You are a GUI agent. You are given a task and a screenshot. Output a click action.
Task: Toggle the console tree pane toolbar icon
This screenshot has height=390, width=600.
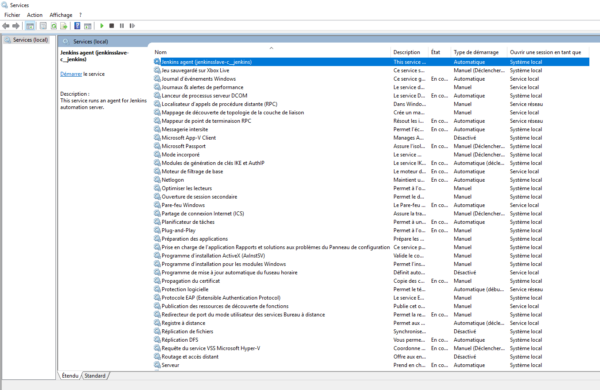click(x=30, y=26)
